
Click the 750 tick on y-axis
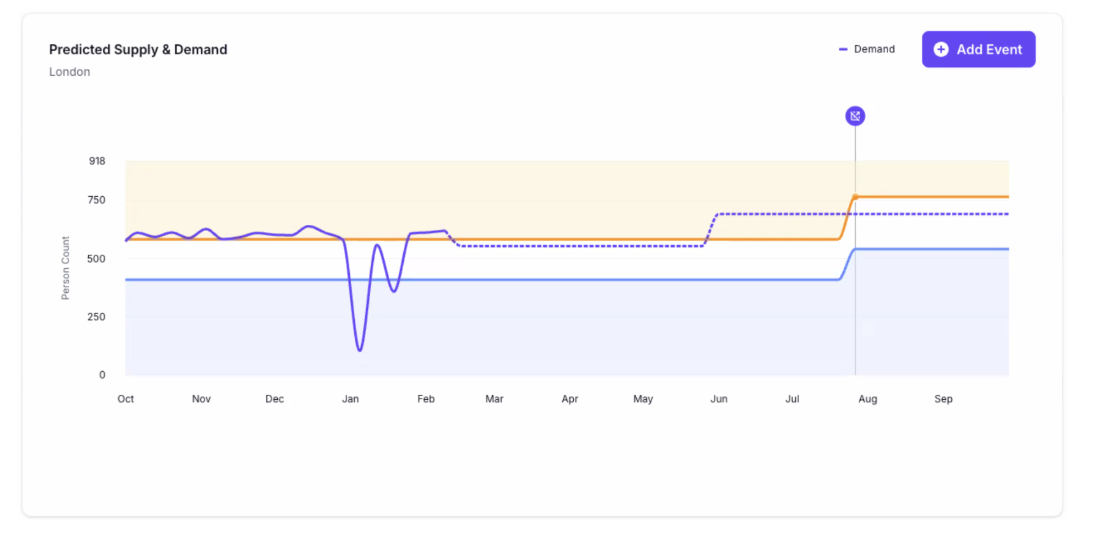point(96,200)
